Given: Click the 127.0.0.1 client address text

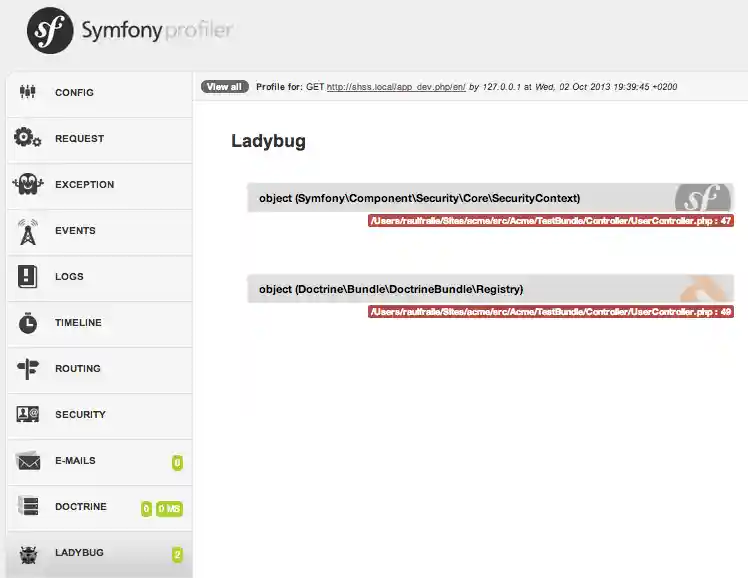Looking at the screenshot, I should [x=501, y=87].
